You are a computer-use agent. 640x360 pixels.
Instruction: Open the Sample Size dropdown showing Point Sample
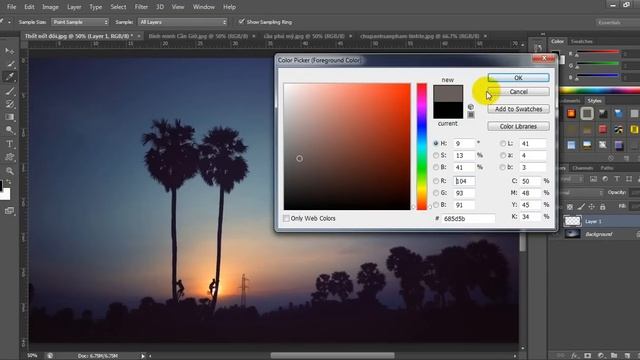[80, 22]
